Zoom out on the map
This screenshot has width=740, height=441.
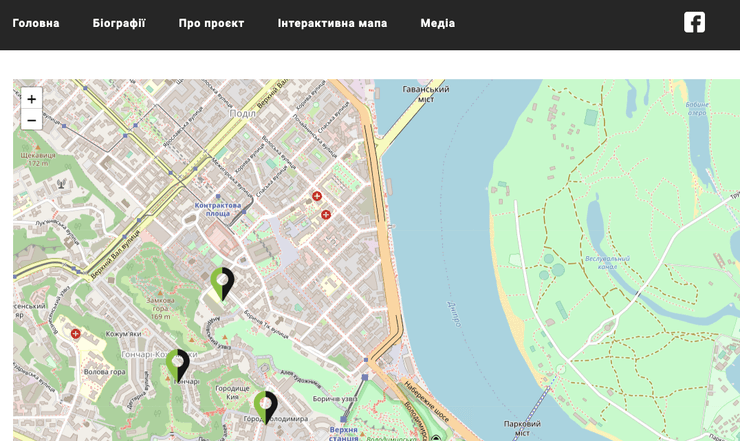[x=32, y=120]
